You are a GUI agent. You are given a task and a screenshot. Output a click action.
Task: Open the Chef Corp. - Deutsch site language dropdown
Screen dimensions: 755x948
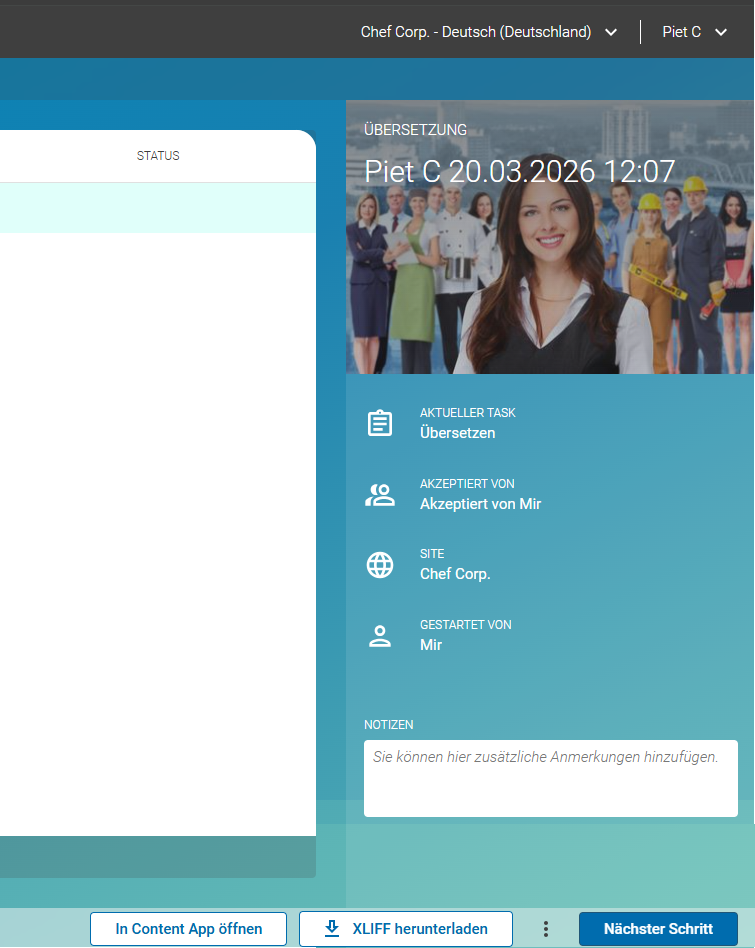(488, 32)
